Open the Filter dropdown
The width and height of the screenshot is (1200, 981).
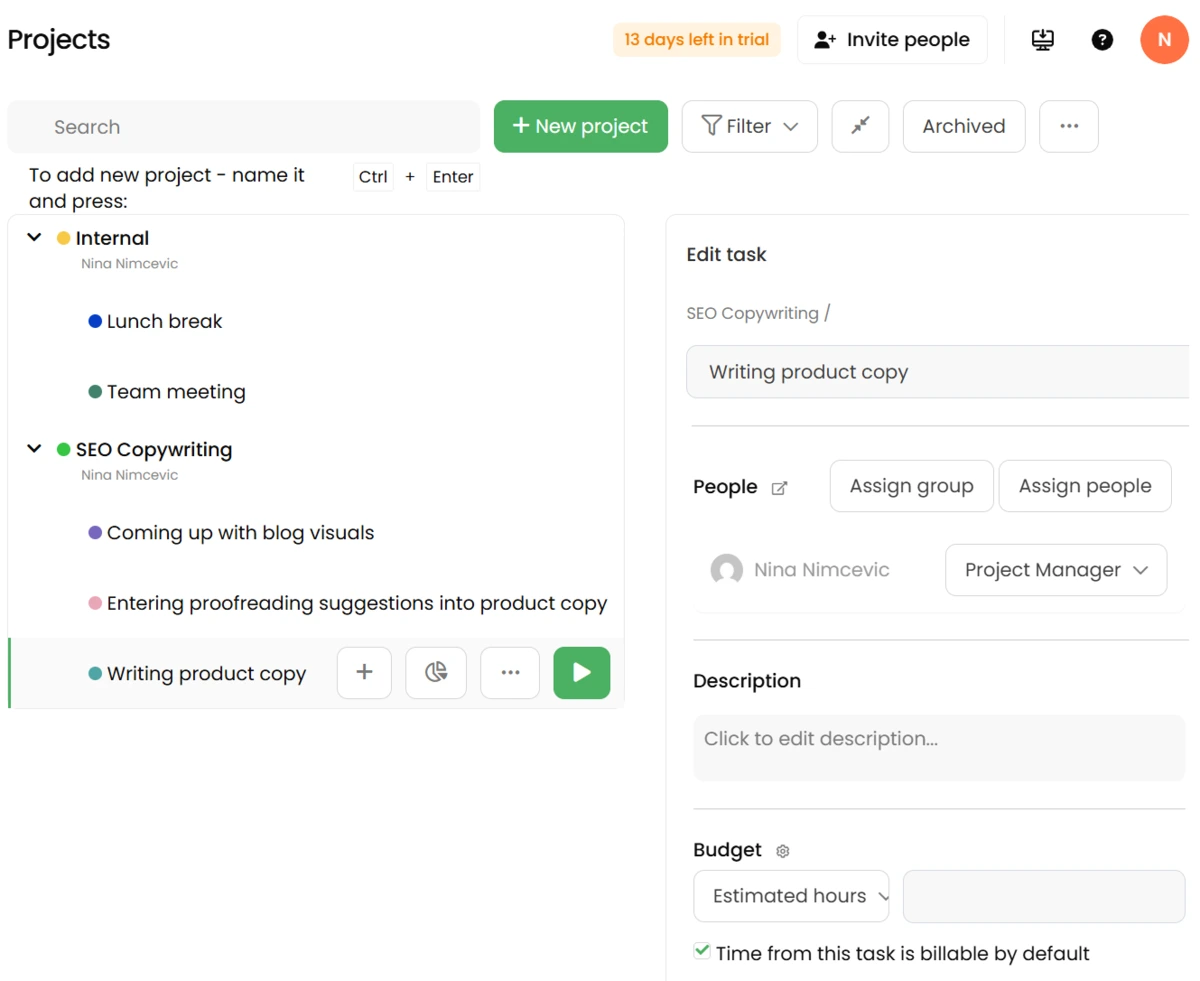click(750, 126)
